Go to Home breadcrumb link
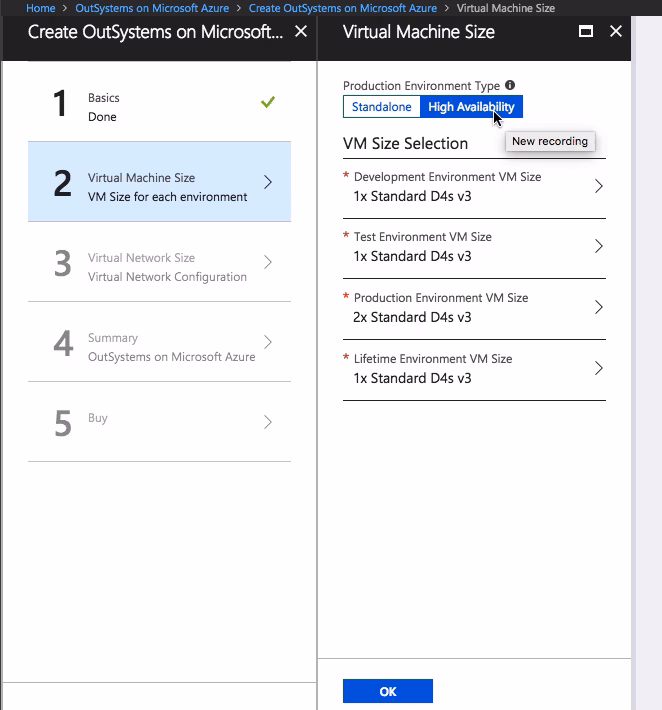Image resolution: width=662 pixels, height=710 pixels. click(x=40, y=8)
